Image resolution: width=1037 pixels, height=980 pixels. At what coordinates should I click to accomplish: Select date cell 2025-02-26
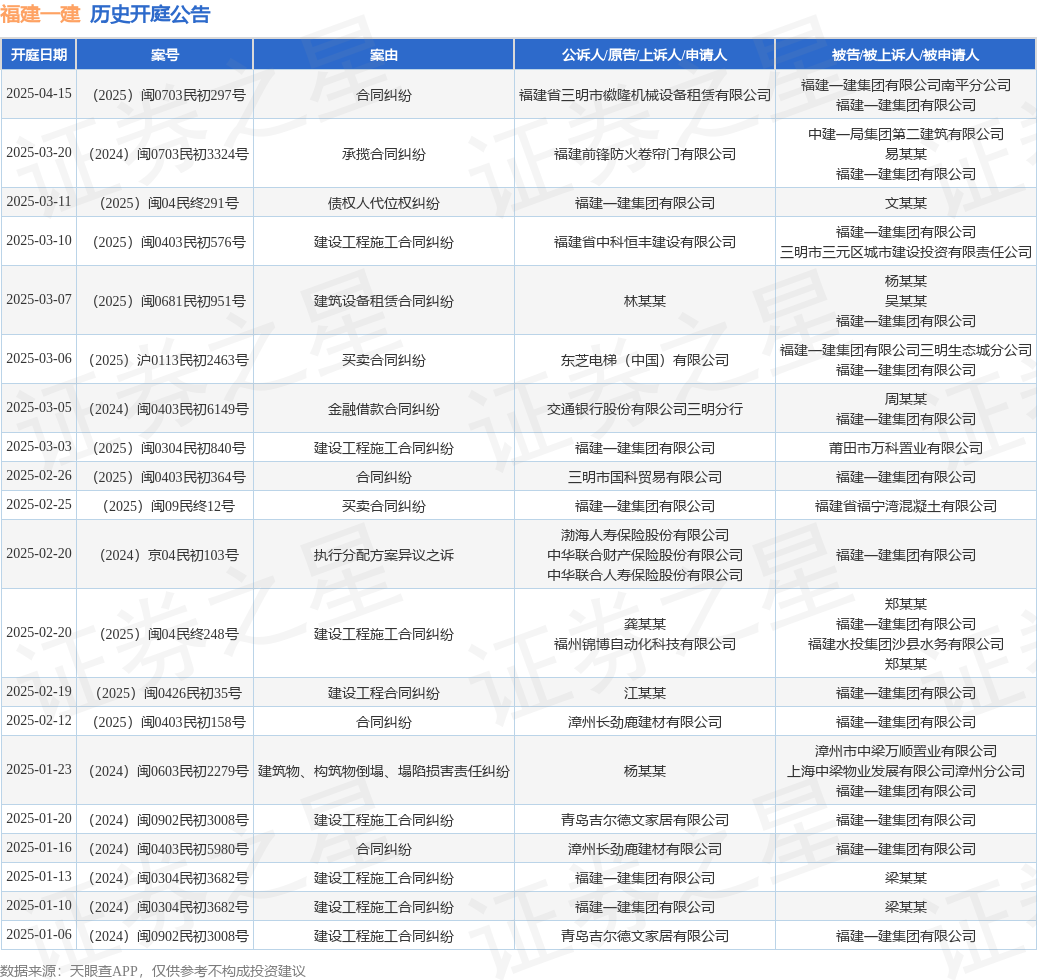(39, 475)
